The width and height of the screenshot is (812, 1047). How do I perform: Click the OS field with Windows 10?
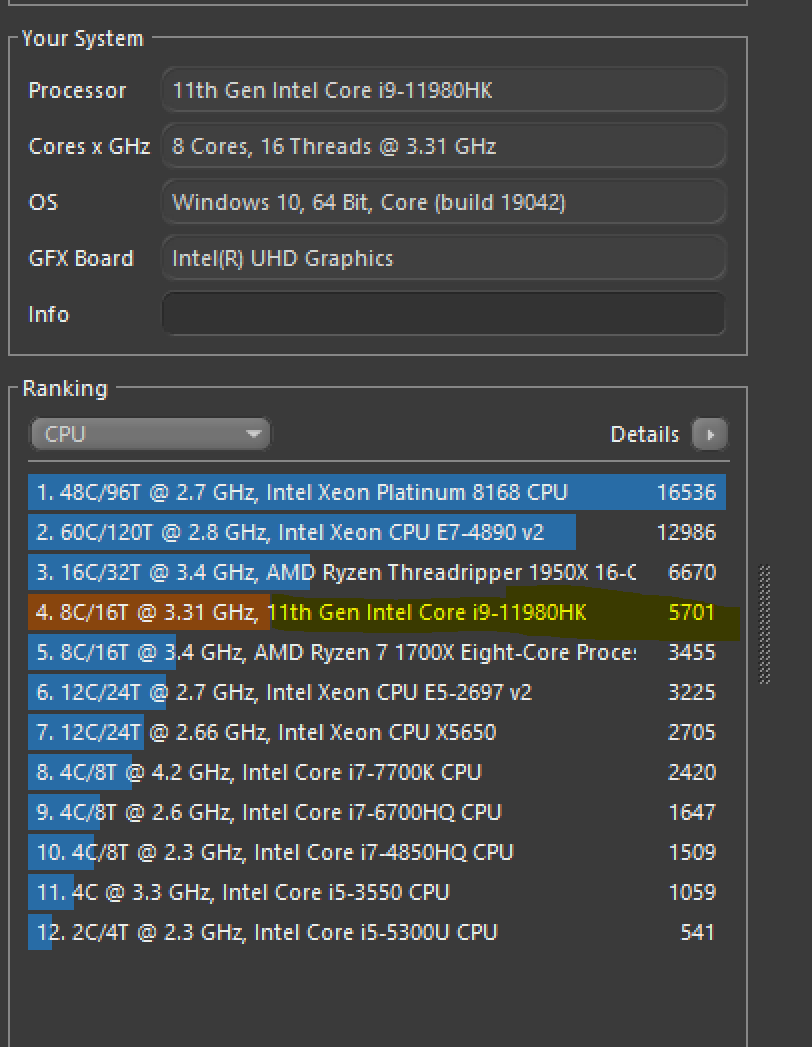tap(443, 202)
